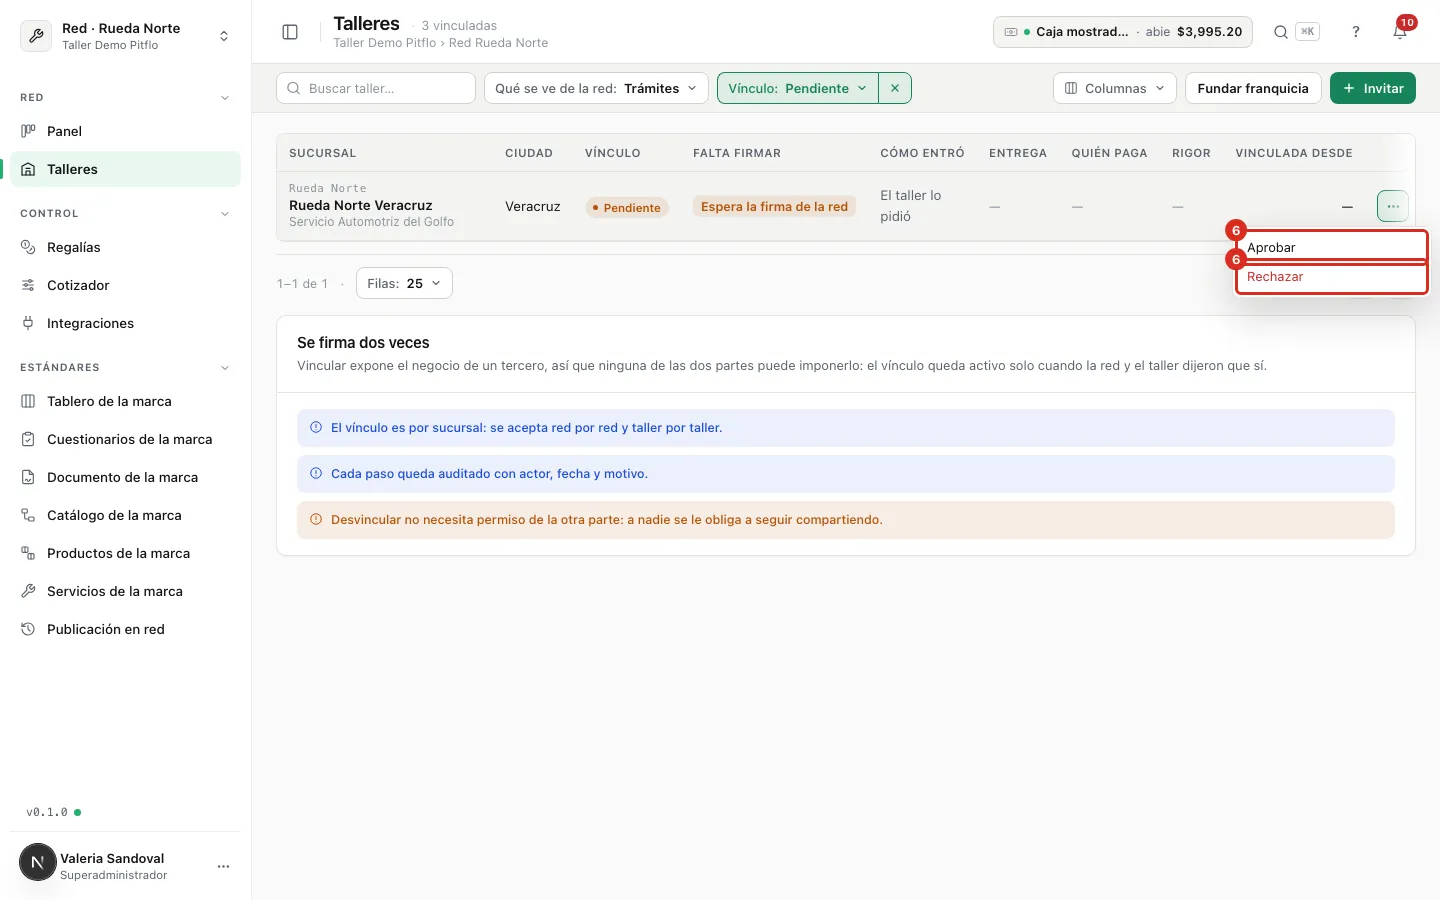The width and height of the screenshot is (1440, 900).
Task: Open the Caja mostrador cash register status
Action: (x=1124, y=32)
